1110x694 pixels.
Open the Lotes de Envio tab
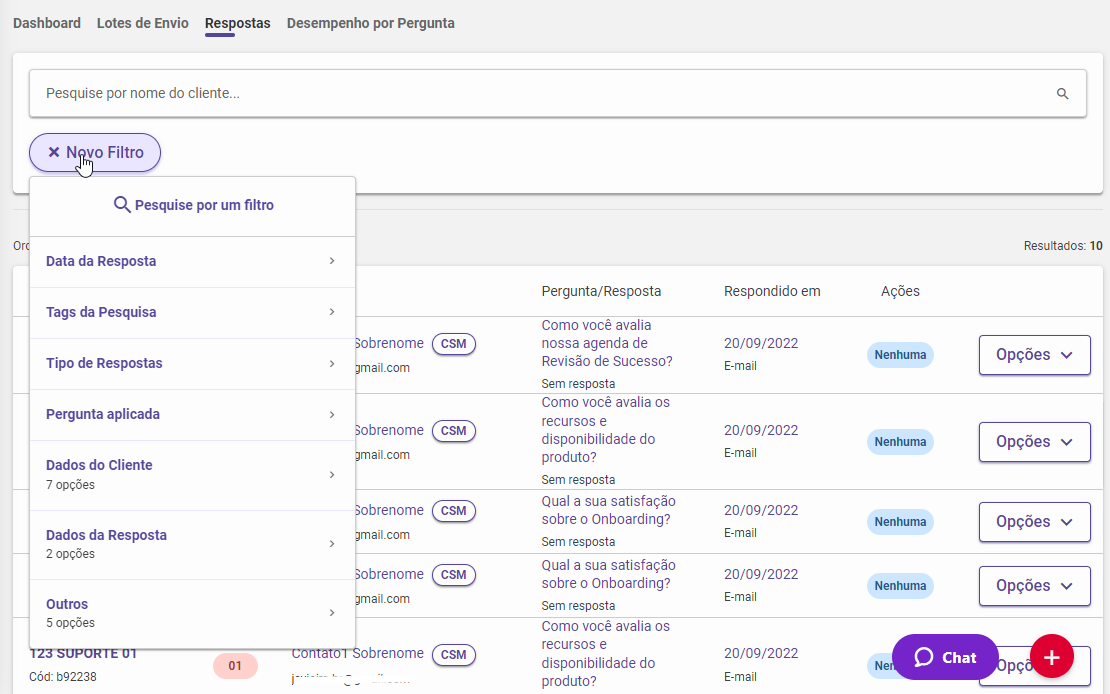pos(143,23)
